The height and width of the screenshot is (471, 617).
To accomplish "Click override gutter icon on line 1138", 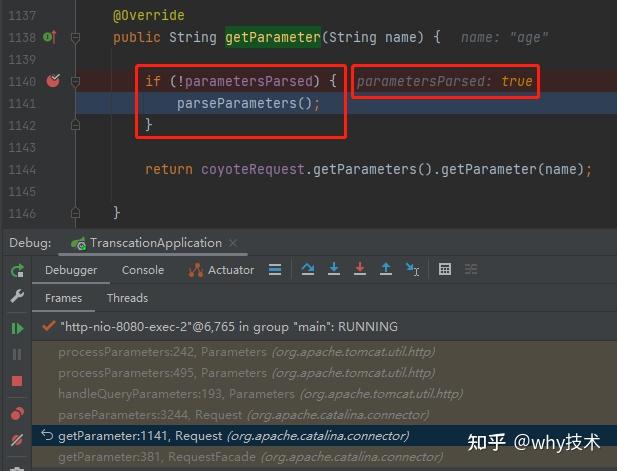I will click(x=50, y=37).
